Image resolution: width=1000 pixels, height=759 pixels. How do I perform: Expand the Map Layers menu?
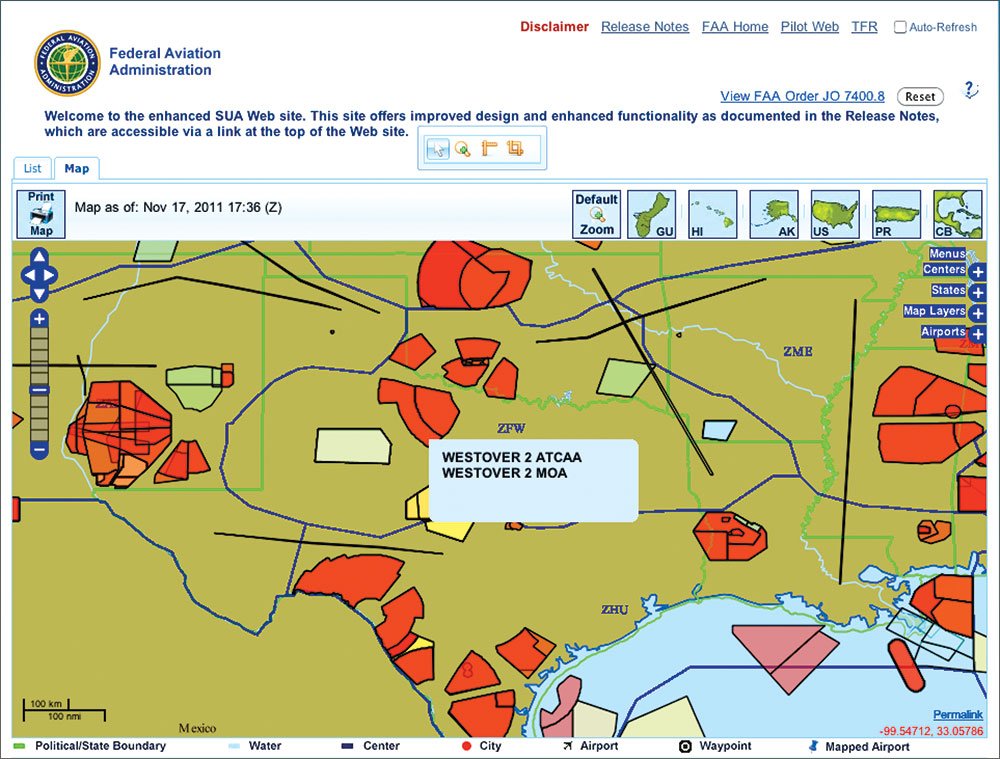click(977, 313)
